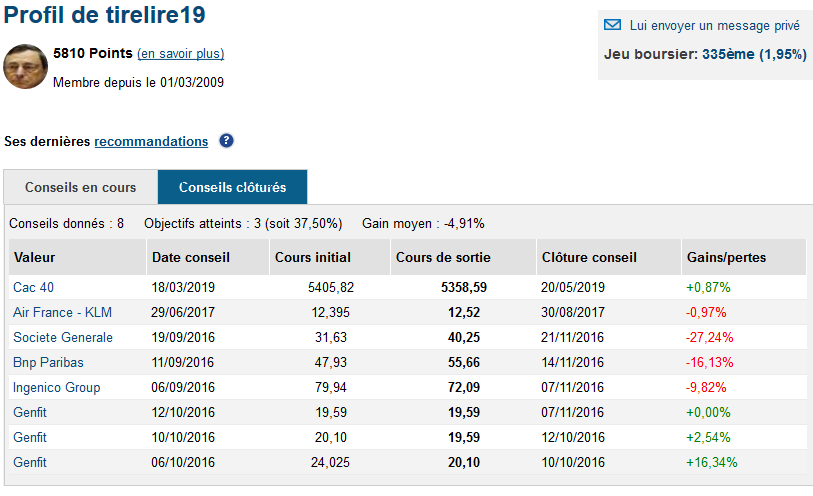Viewport: 813px width, 496px height.
Task: Open the Genfit link dated 12/10/2016
Action: pyautogui.click(x=30, y=413)
